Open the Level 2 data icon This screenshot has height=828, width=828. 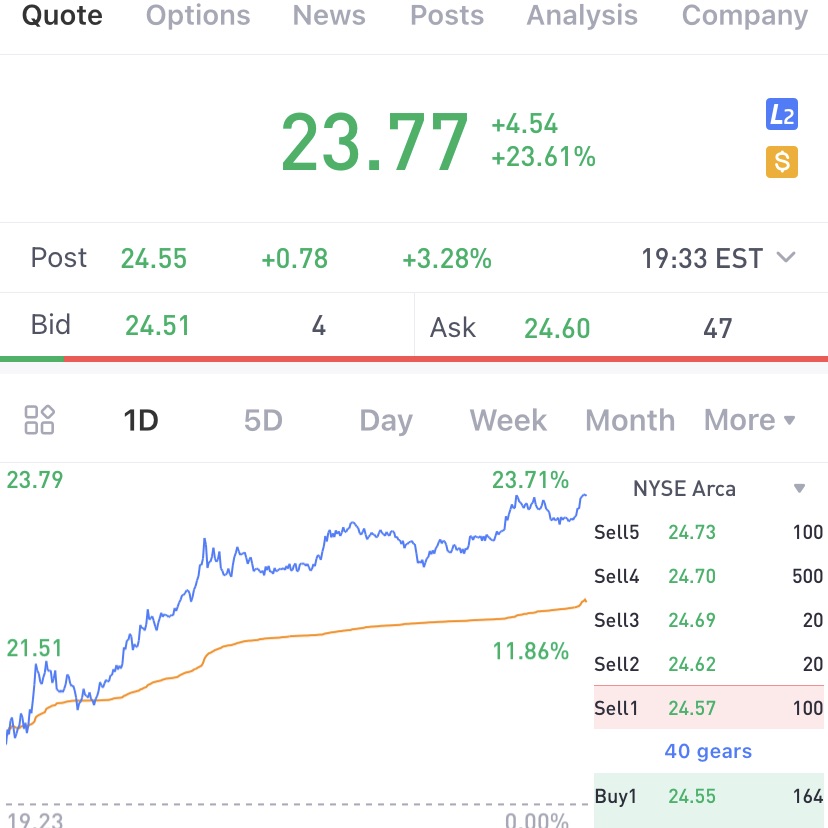pyautogui.click(x=781, y=115)
